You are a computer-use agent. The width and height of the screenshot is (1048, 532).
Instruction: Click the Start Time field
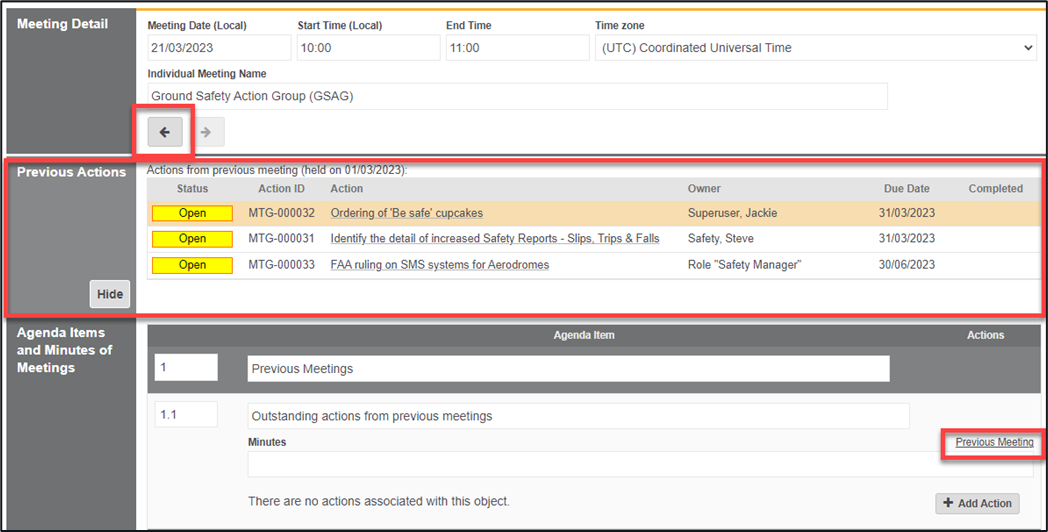368,48
